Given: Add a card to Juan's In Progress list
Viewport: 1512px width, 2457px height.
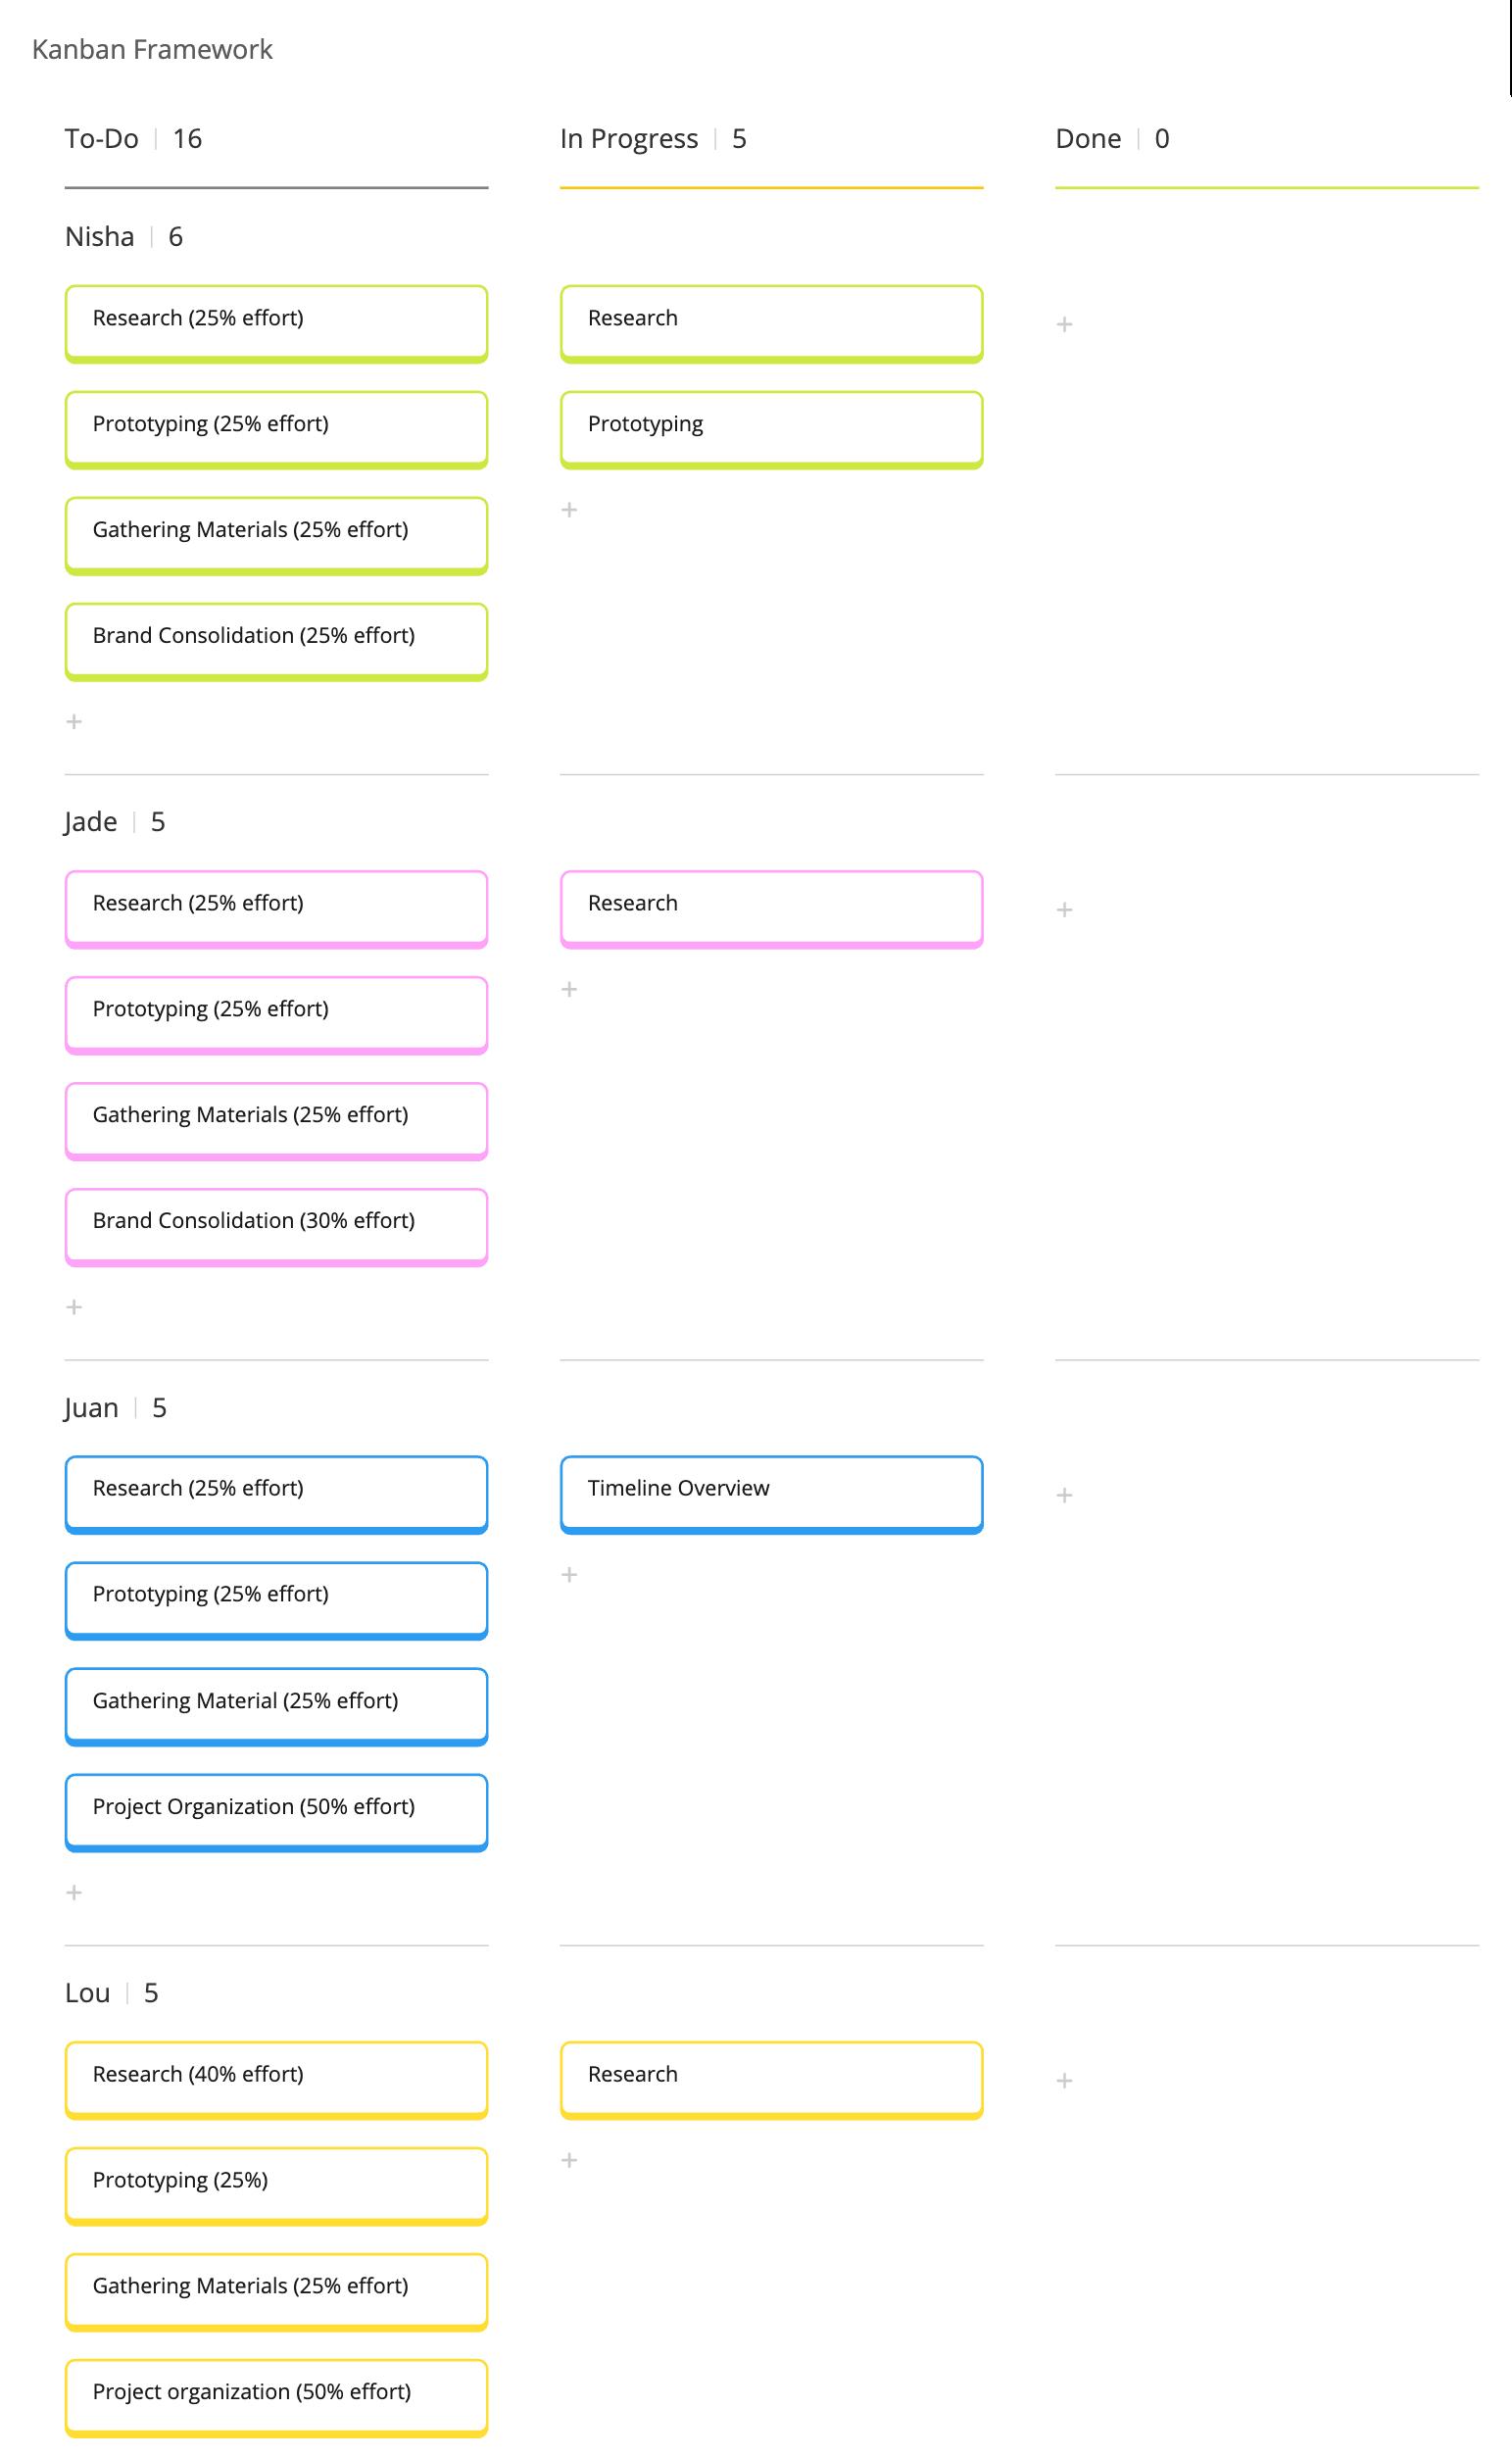Looking at the screenshot, I should tap(569, 1575).
